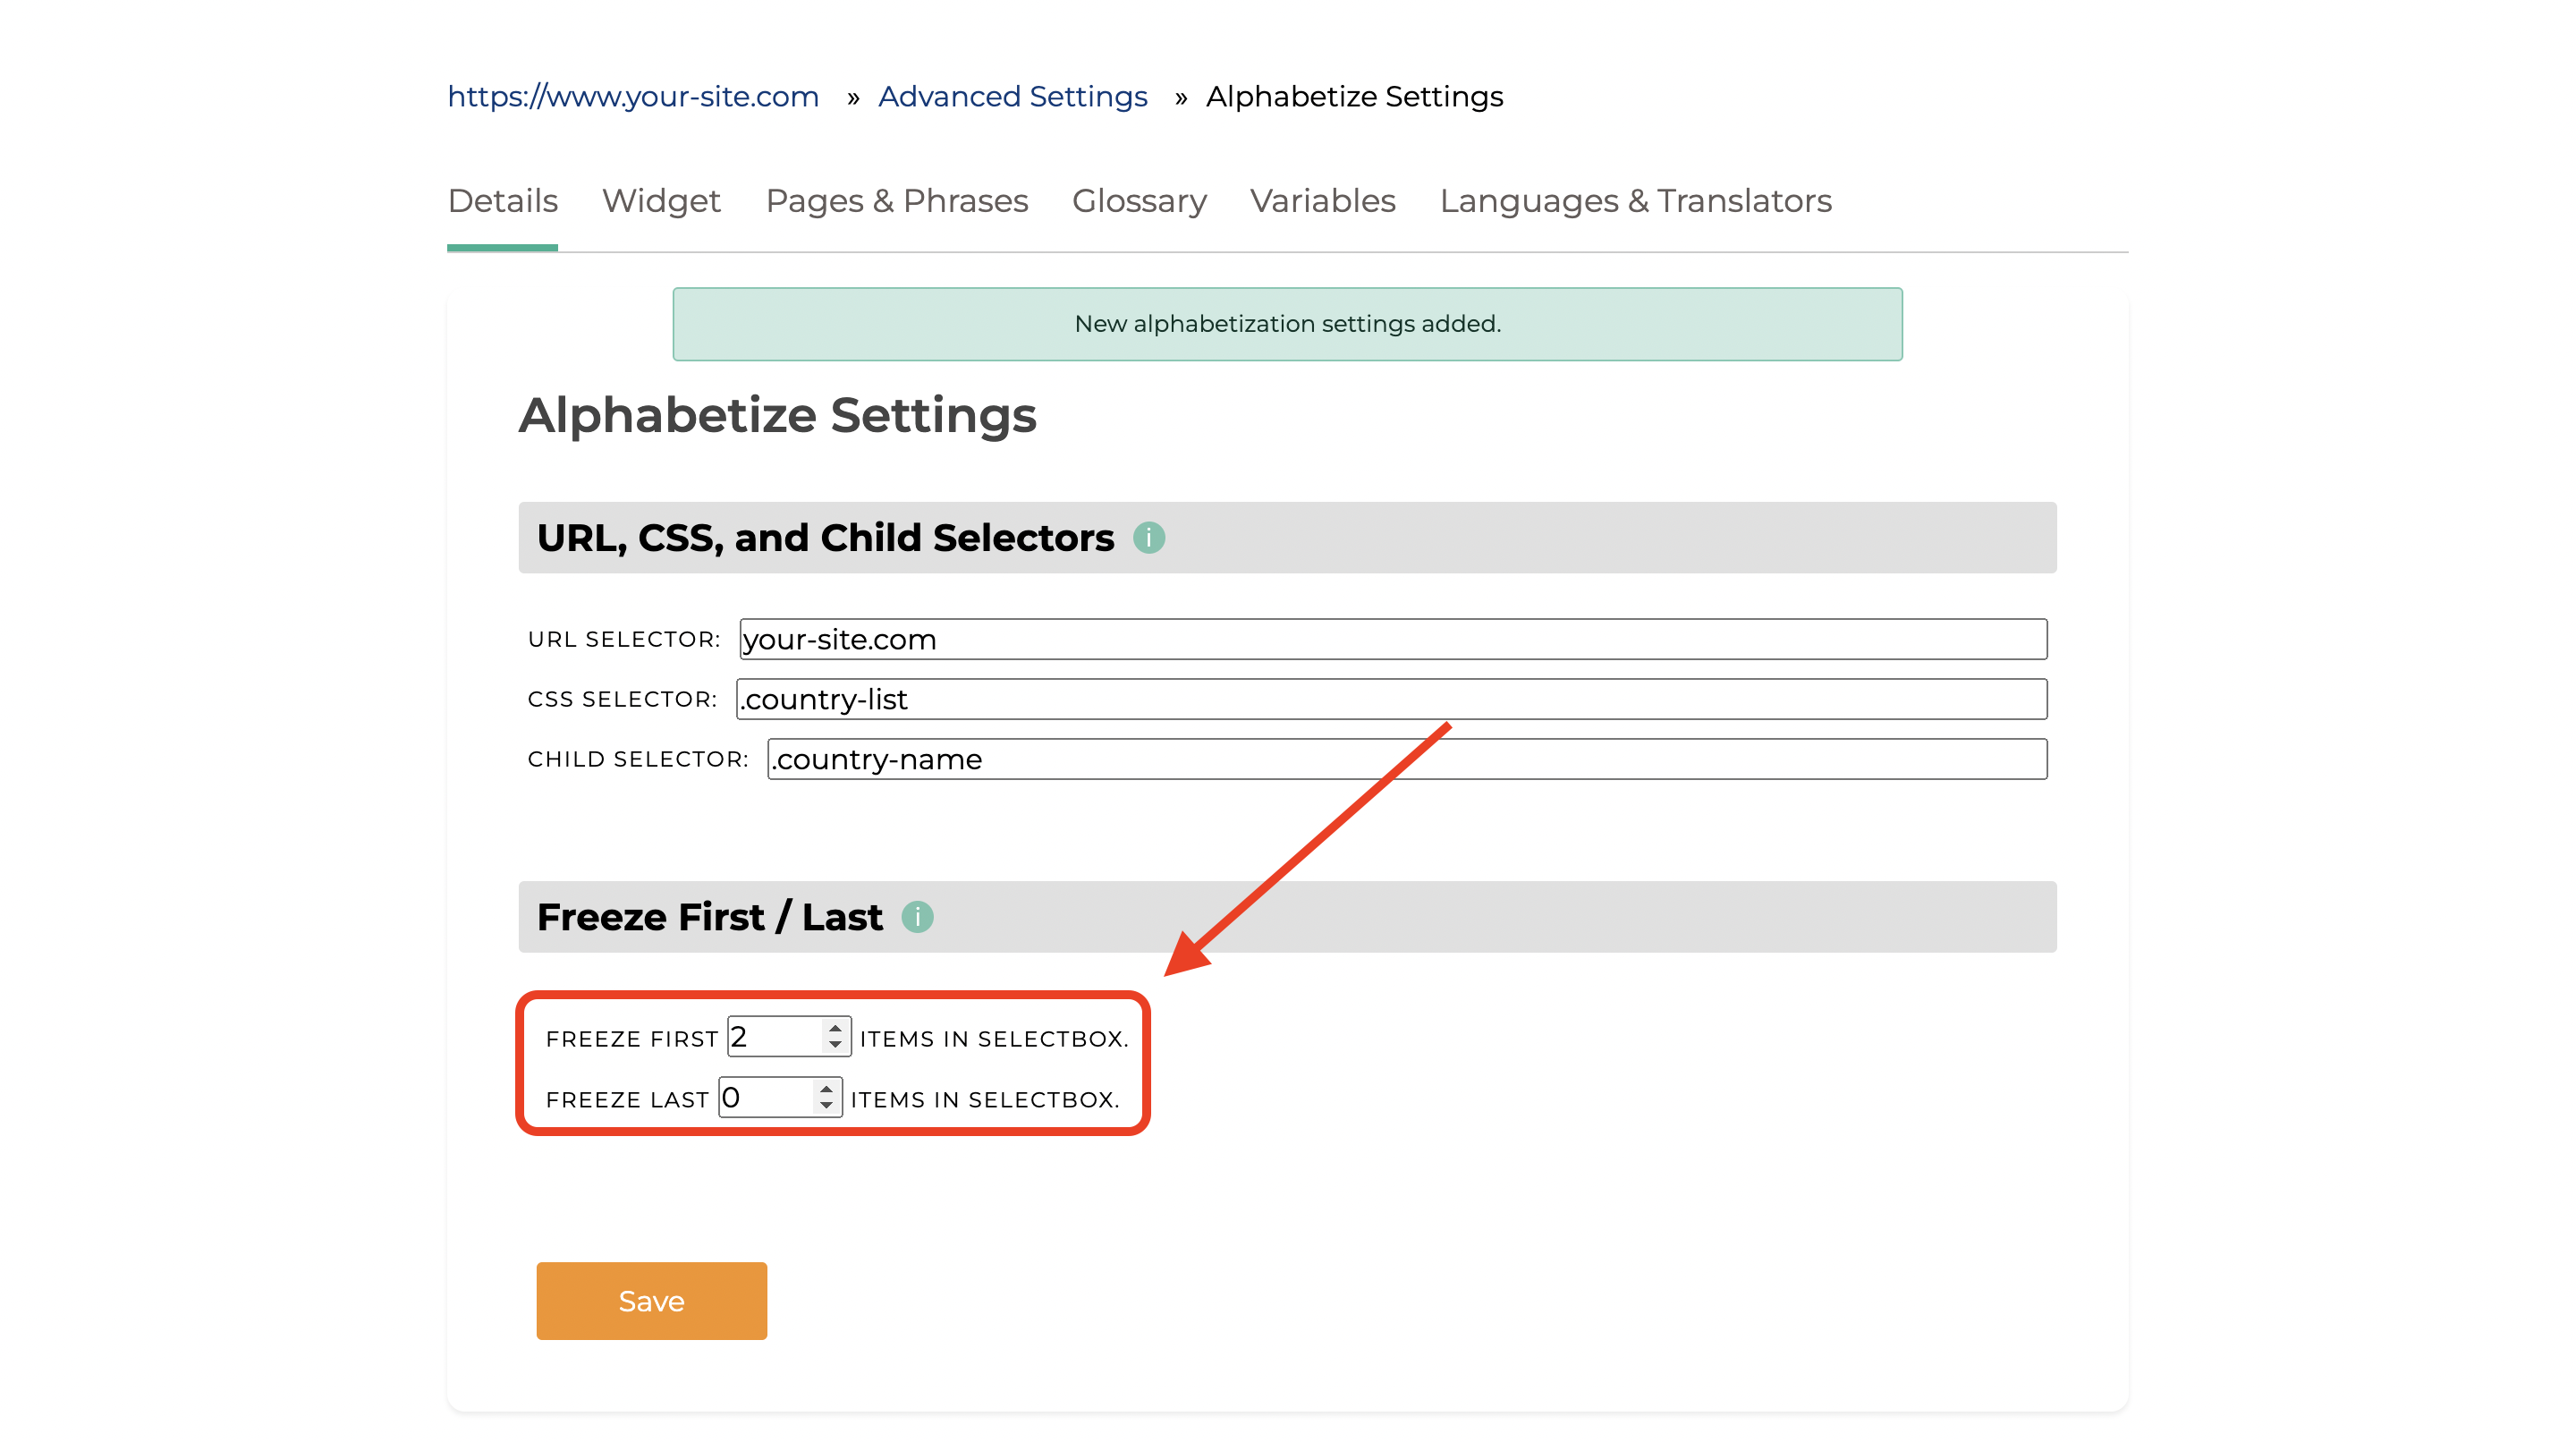
Task: Click the 'https://www.your-site.com' breadcrumb link
Action: click(633, 98)
